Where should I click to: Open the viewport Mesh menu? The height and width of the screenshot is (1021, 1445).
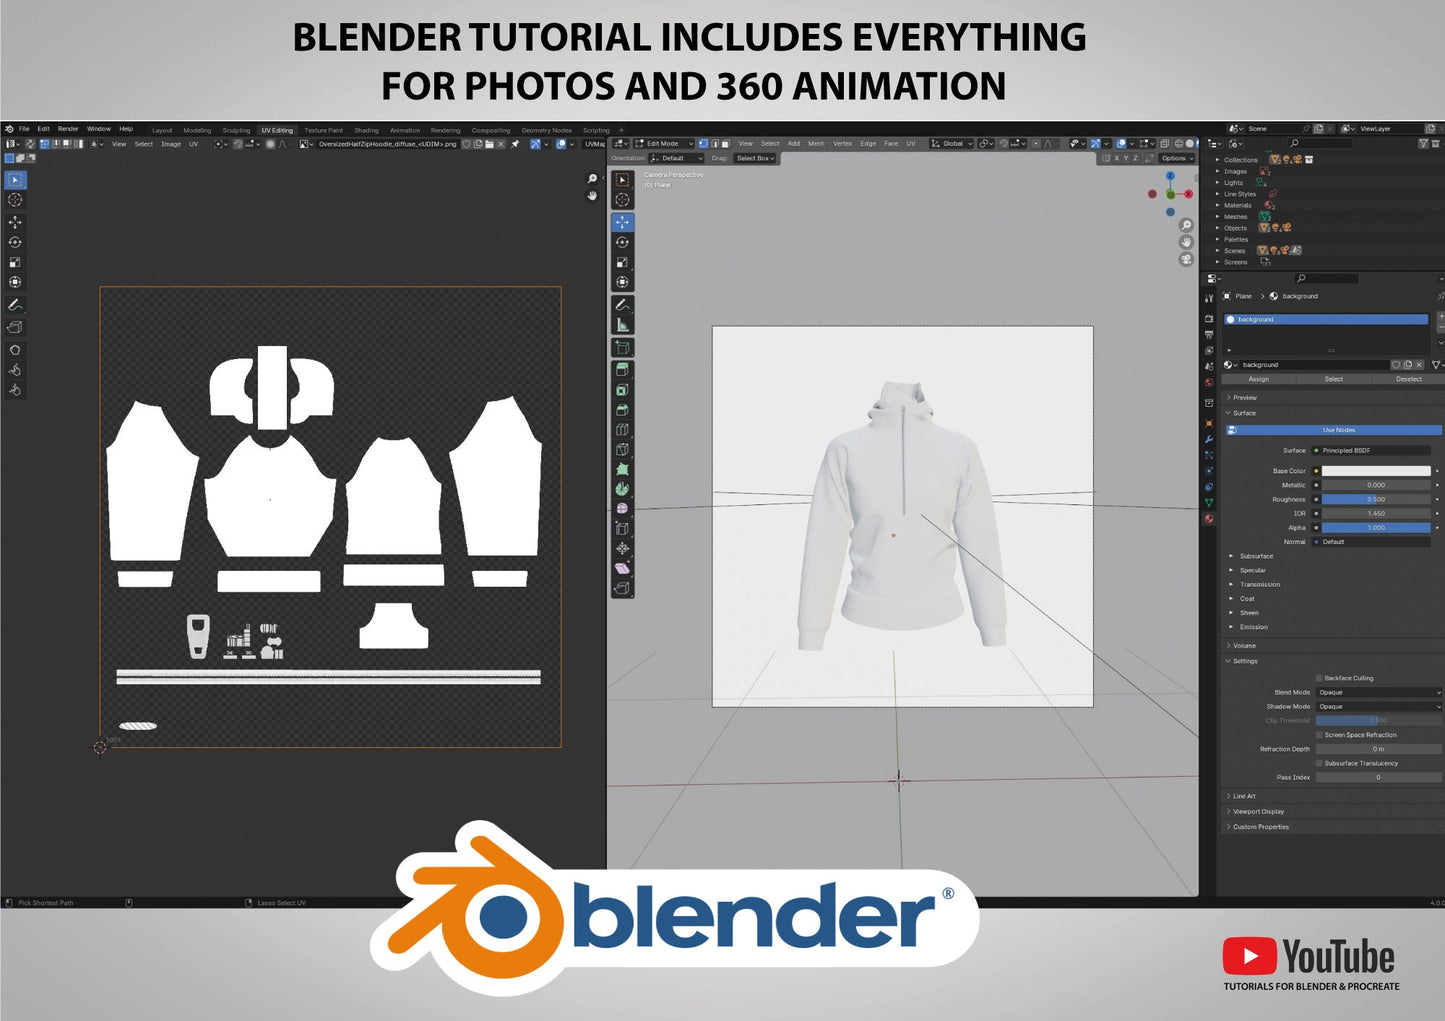point(816,144)
